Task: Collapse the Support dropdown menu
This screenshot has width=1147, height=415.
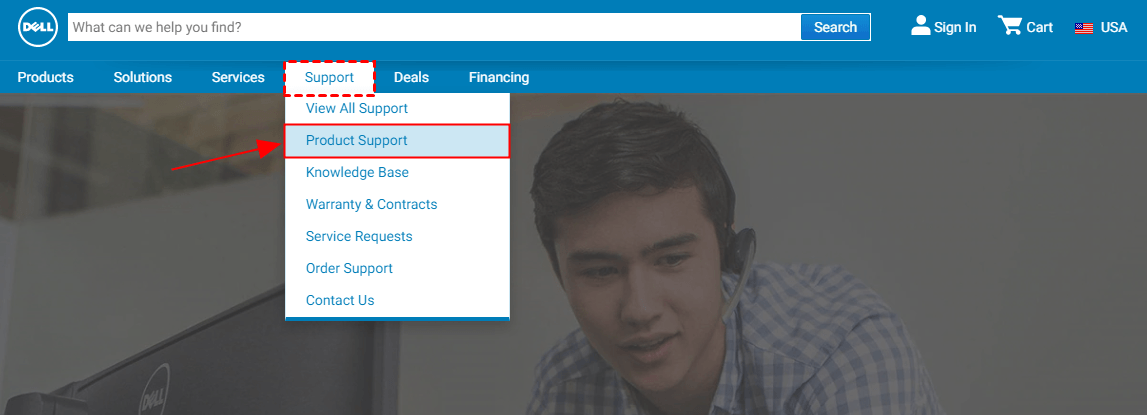Action: coord(329,77)
